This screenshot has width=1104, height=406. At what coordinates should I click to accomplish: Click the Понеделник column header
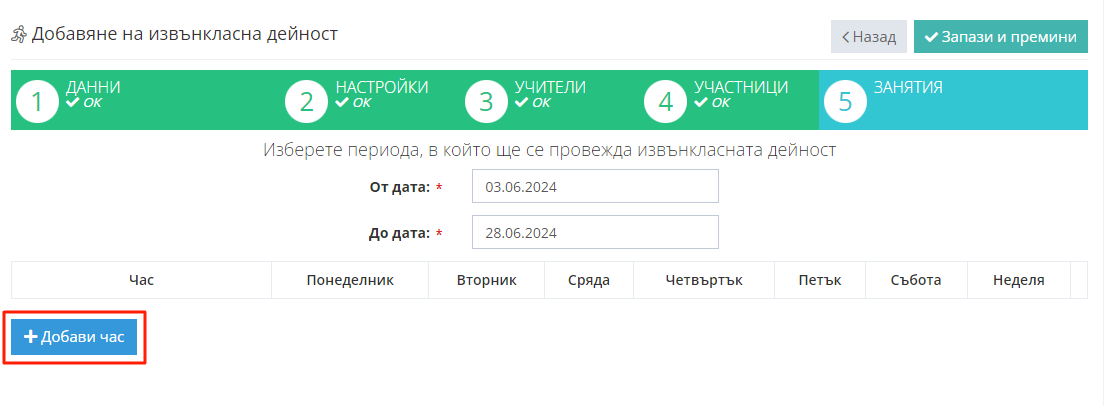(350, 280)
